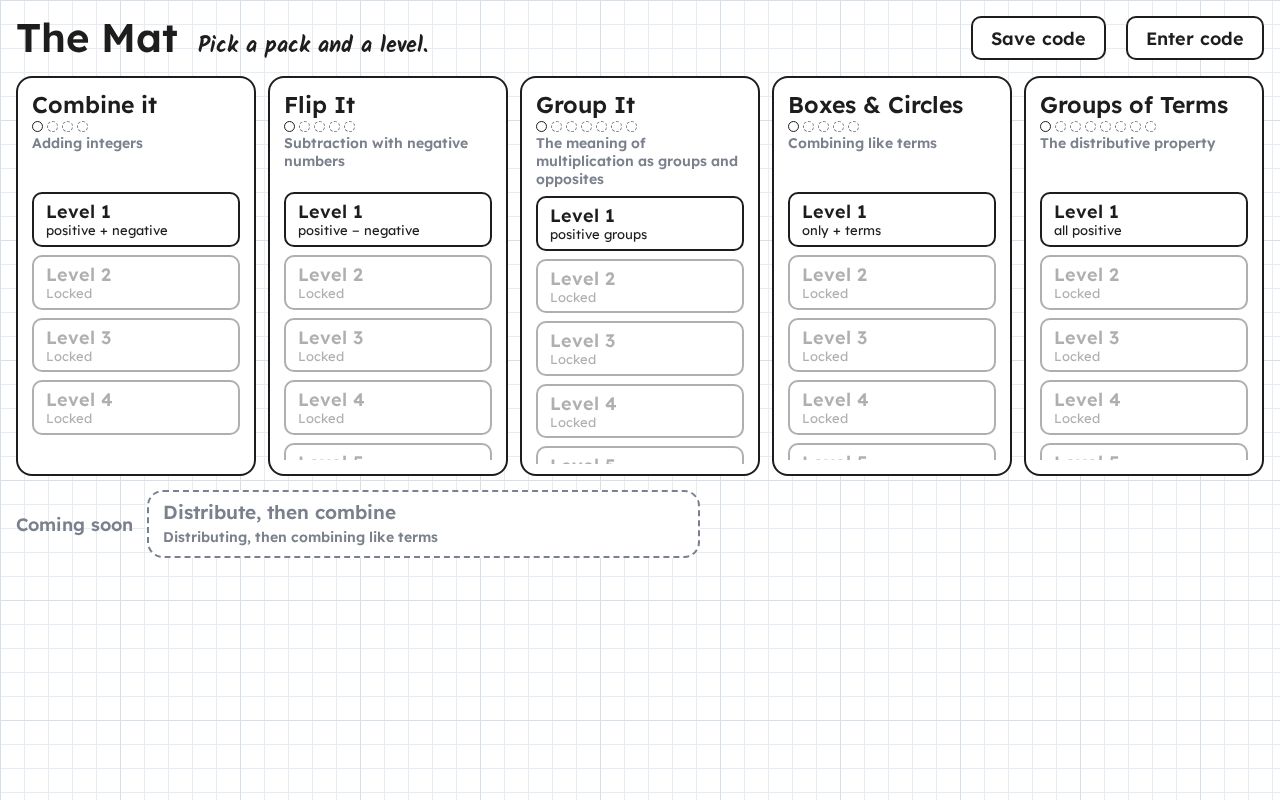Click the Enter code button
The width and height of the screenshot is (1280, 800).
click(x=1195, y=38)
